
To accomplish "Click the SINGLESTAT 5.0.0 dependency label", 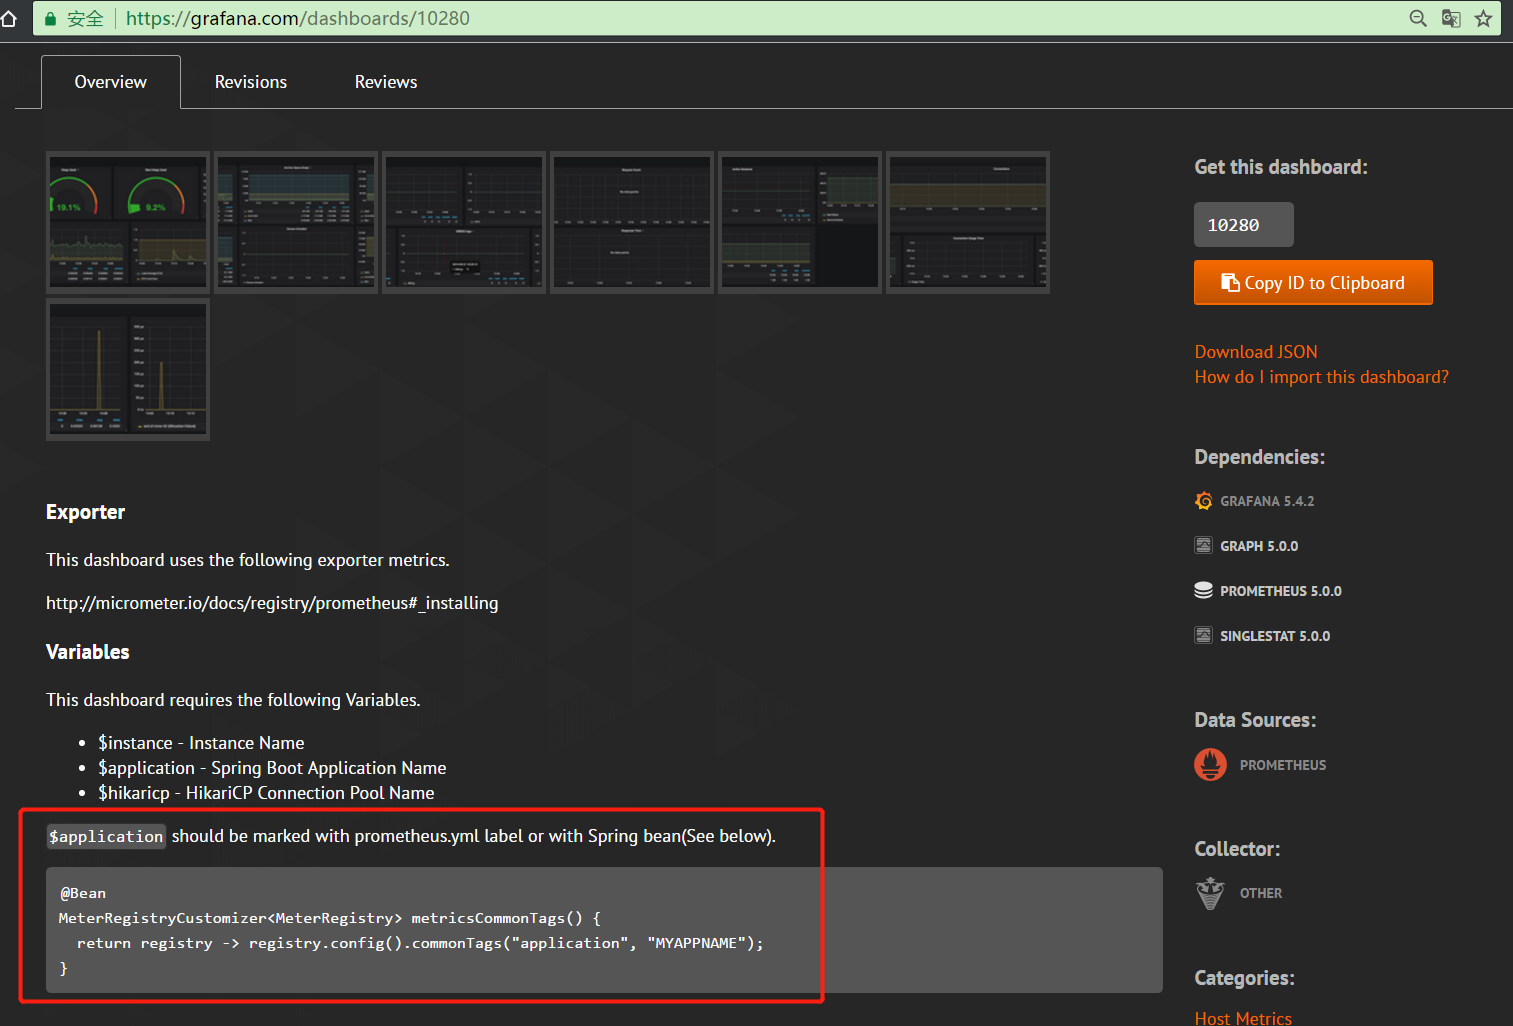I will (1275, 636).
